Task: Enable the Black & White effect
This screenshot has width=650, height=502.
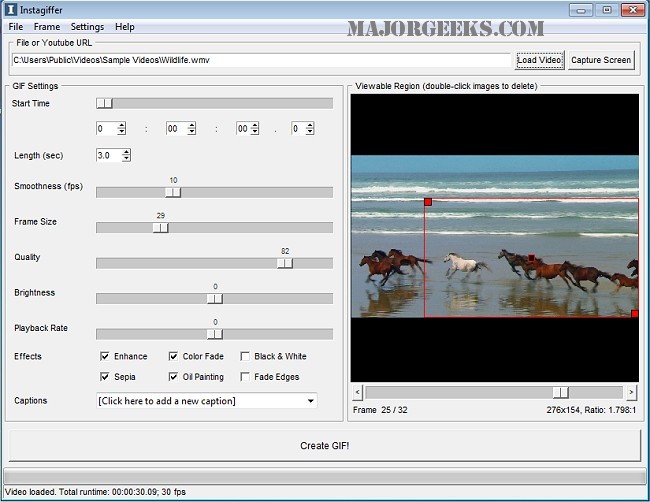Action: [x=245, y=356]
